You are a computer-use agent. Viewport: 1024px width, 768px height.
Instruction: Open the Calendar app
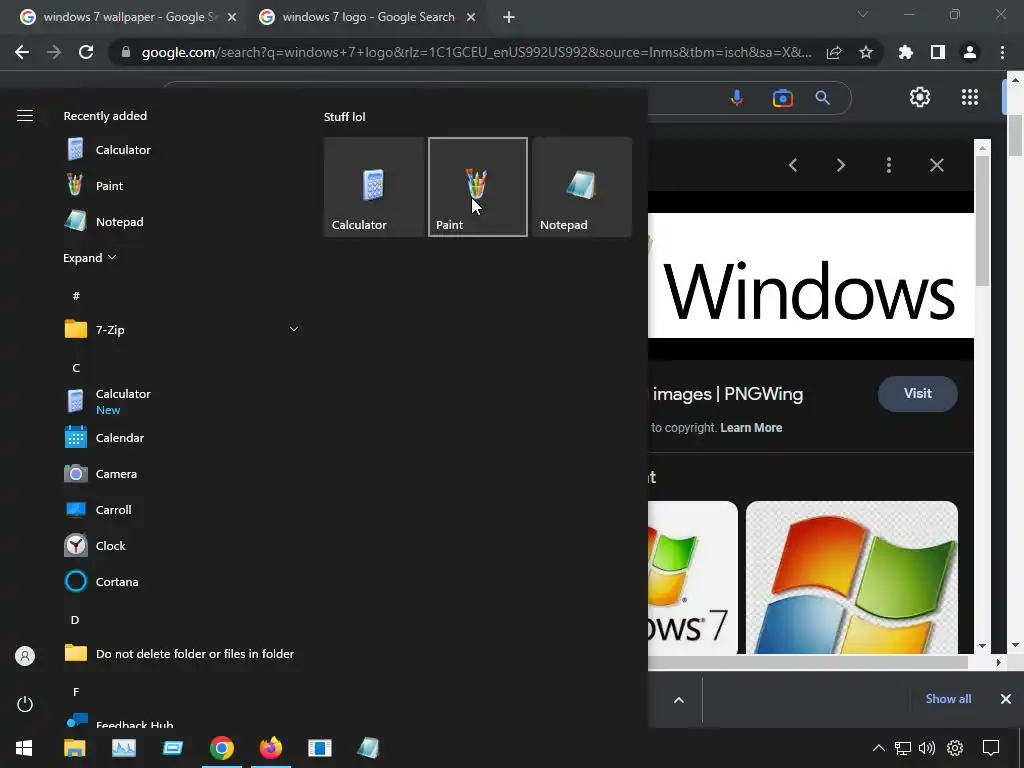coord(182,438)
